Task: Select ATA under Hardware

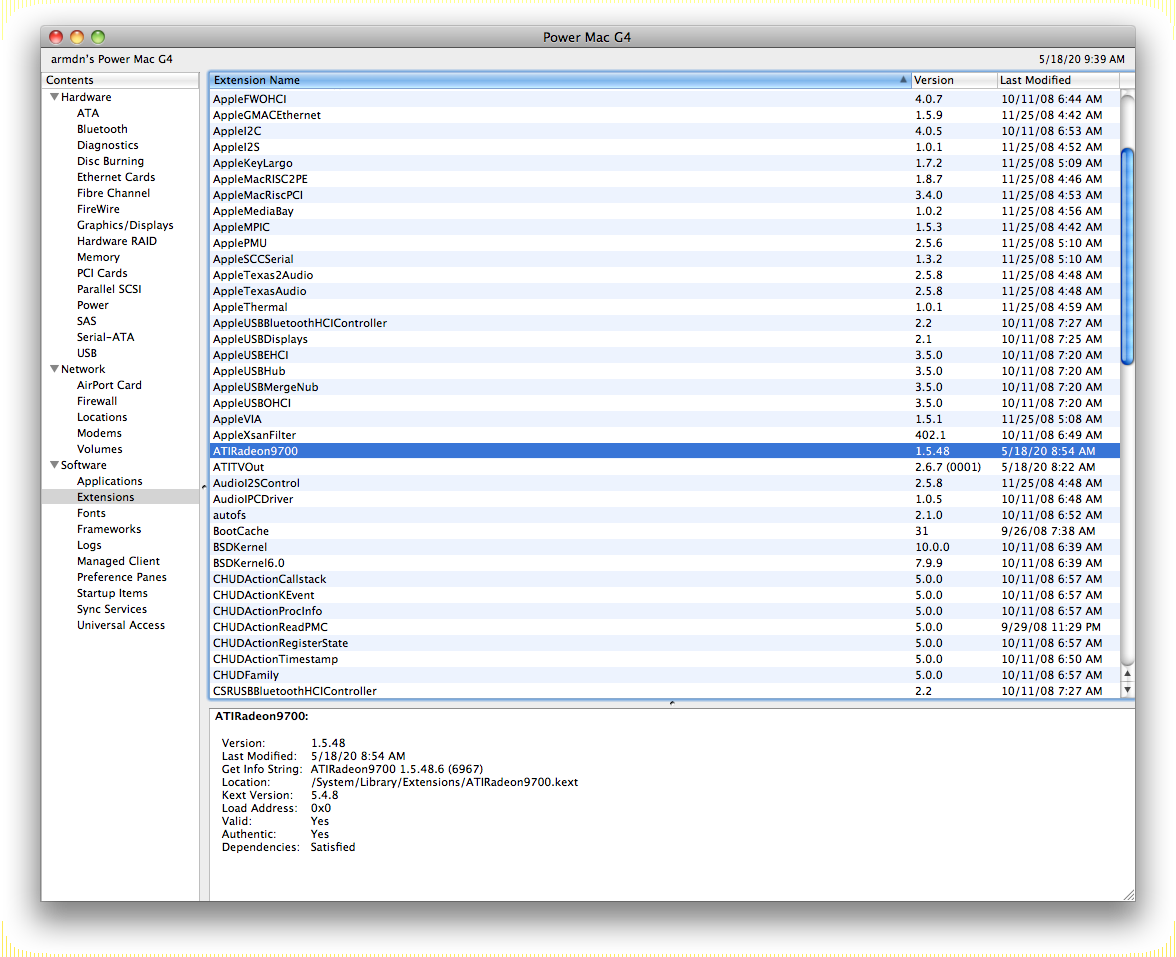Action: coord(88,113)
